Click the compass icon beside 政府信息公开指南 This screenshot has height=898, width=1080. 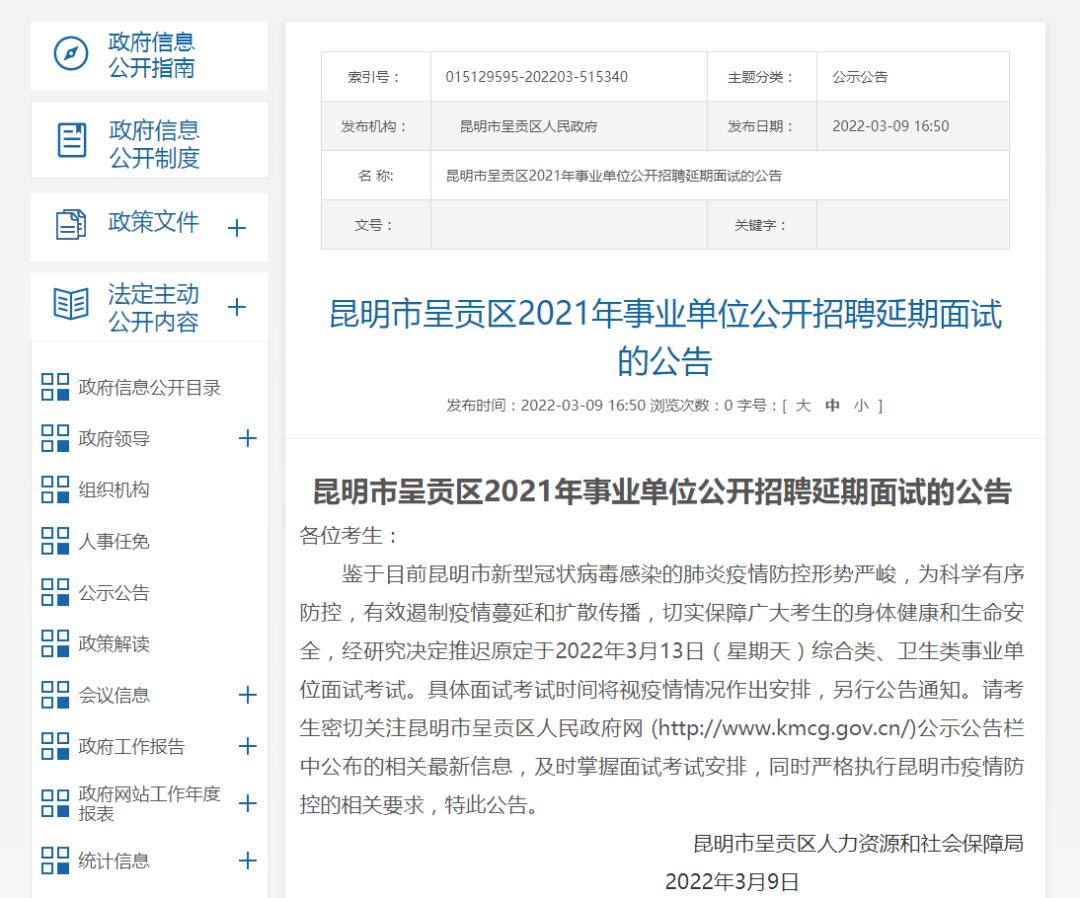point(71,54)
